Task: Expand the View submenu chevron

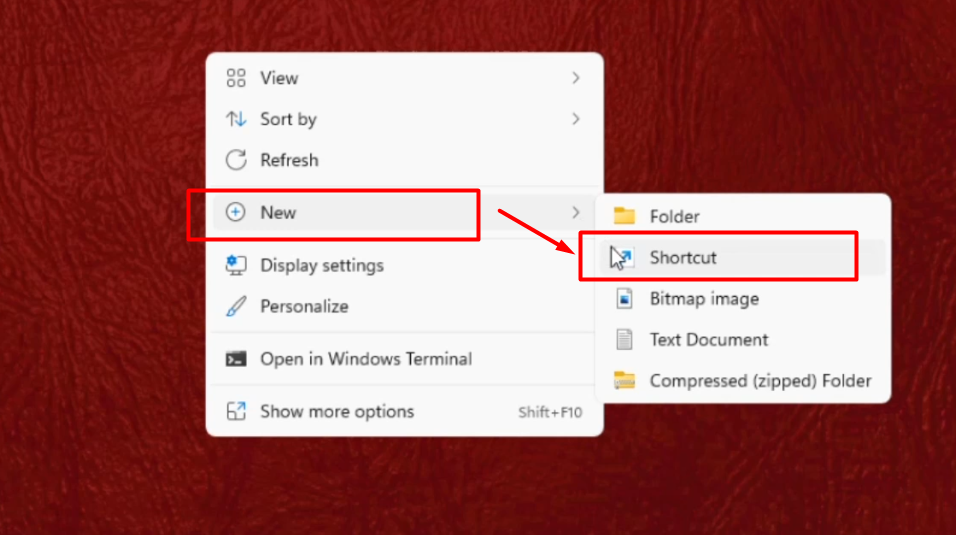Action: (576, 78)
